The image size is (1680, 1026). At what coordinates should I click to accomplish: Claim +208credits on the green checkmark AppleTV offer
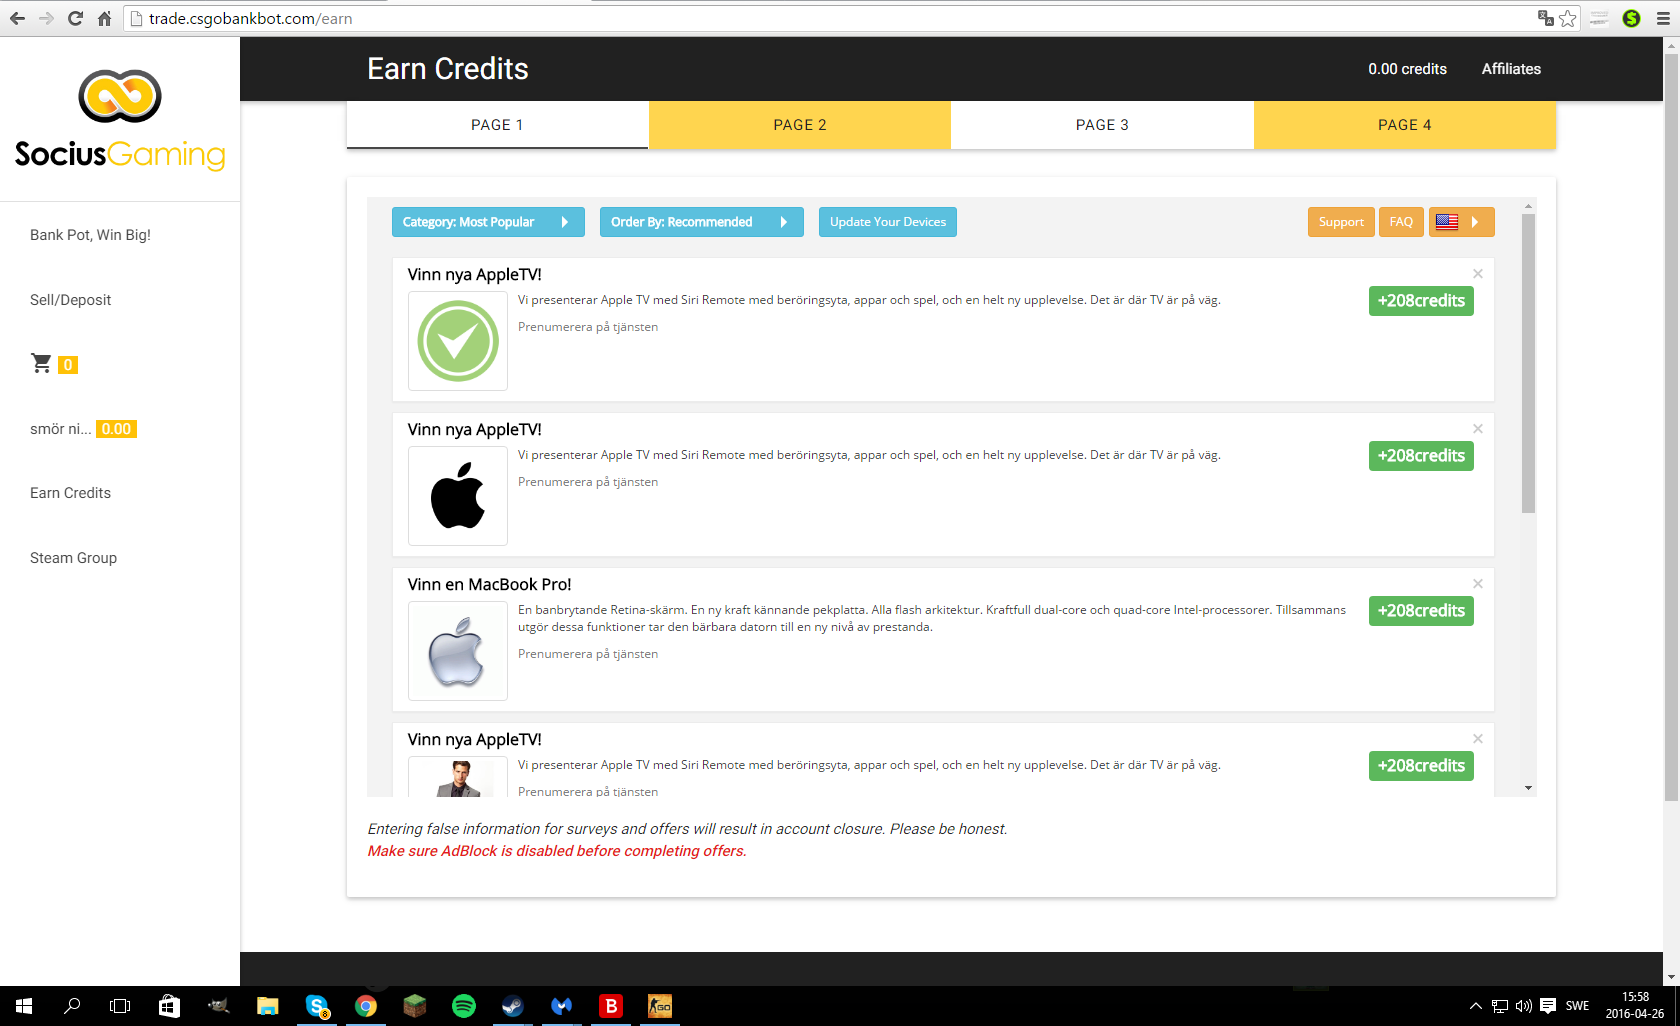point(1421,301)
